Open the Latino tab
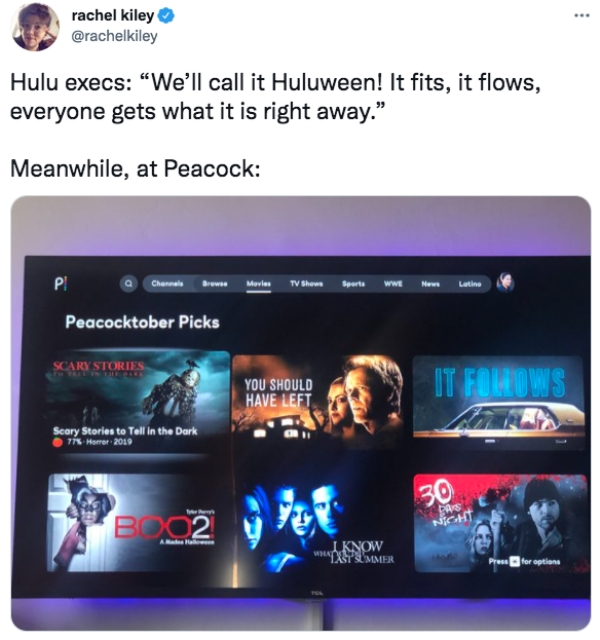This screenshot has width=600, height=640. click(470, 283)
